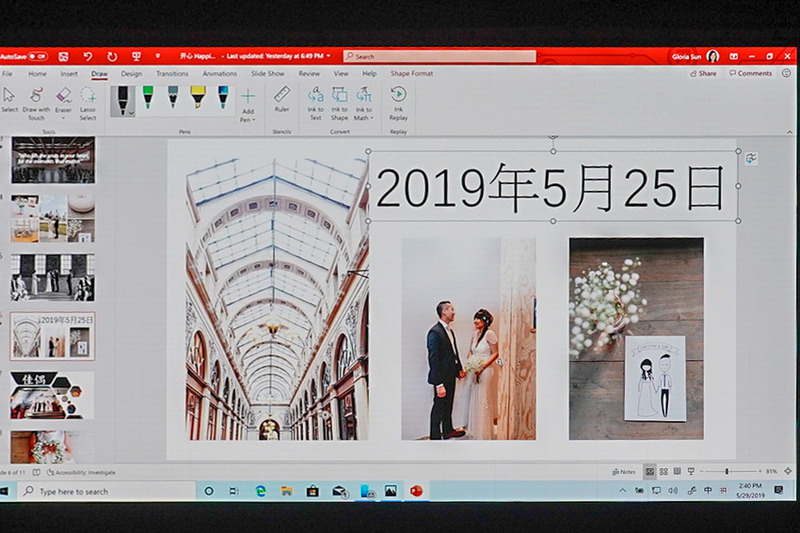This screenshot has height=533, width=800.
Task: Select the black pen
Action: [x=122, y=100]
